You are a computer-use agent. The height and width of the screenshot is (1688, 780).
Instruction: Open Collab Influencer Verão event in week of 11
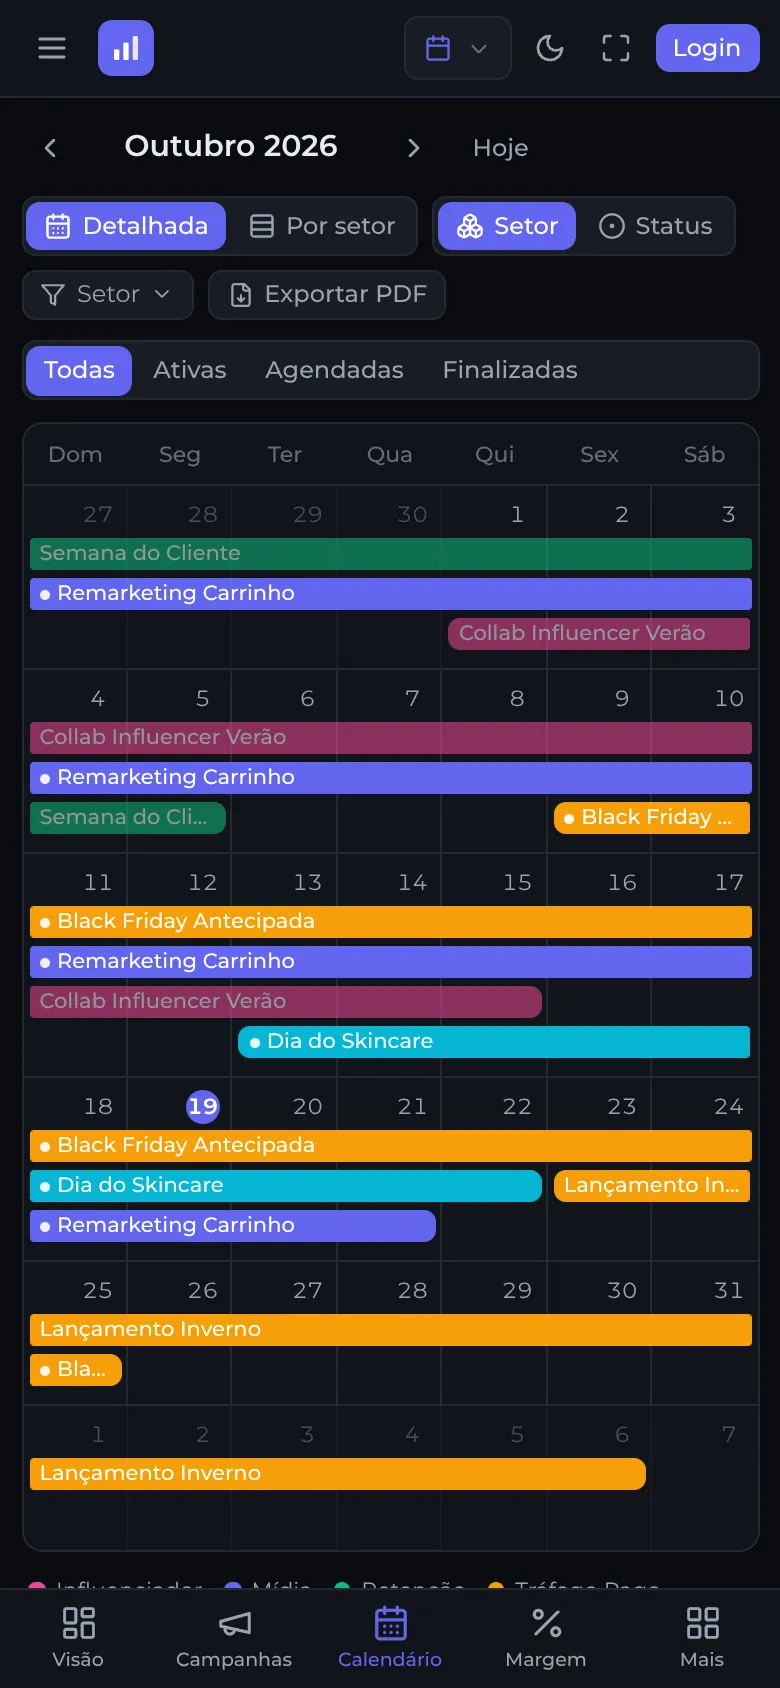pyautogui.click(x=286, y=1001)
